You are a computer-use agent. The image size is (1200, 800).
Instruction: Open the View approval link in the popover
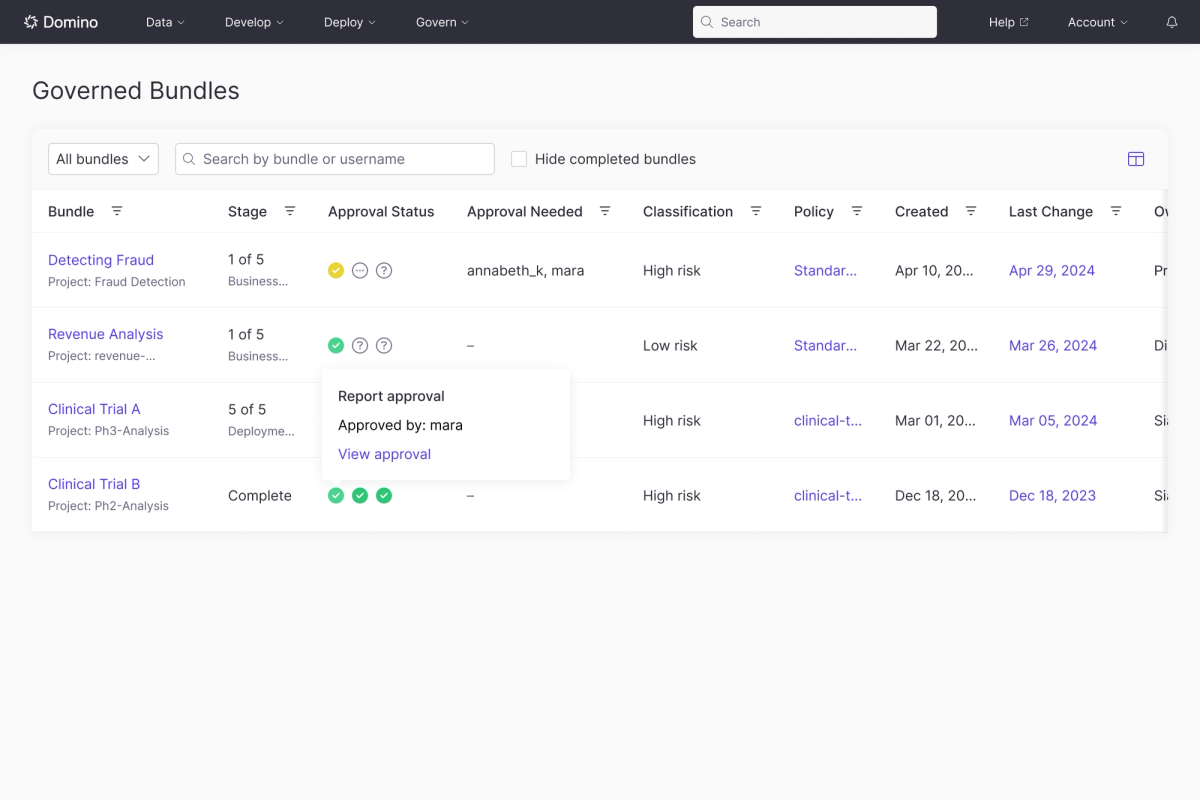(x=384, y=454)
